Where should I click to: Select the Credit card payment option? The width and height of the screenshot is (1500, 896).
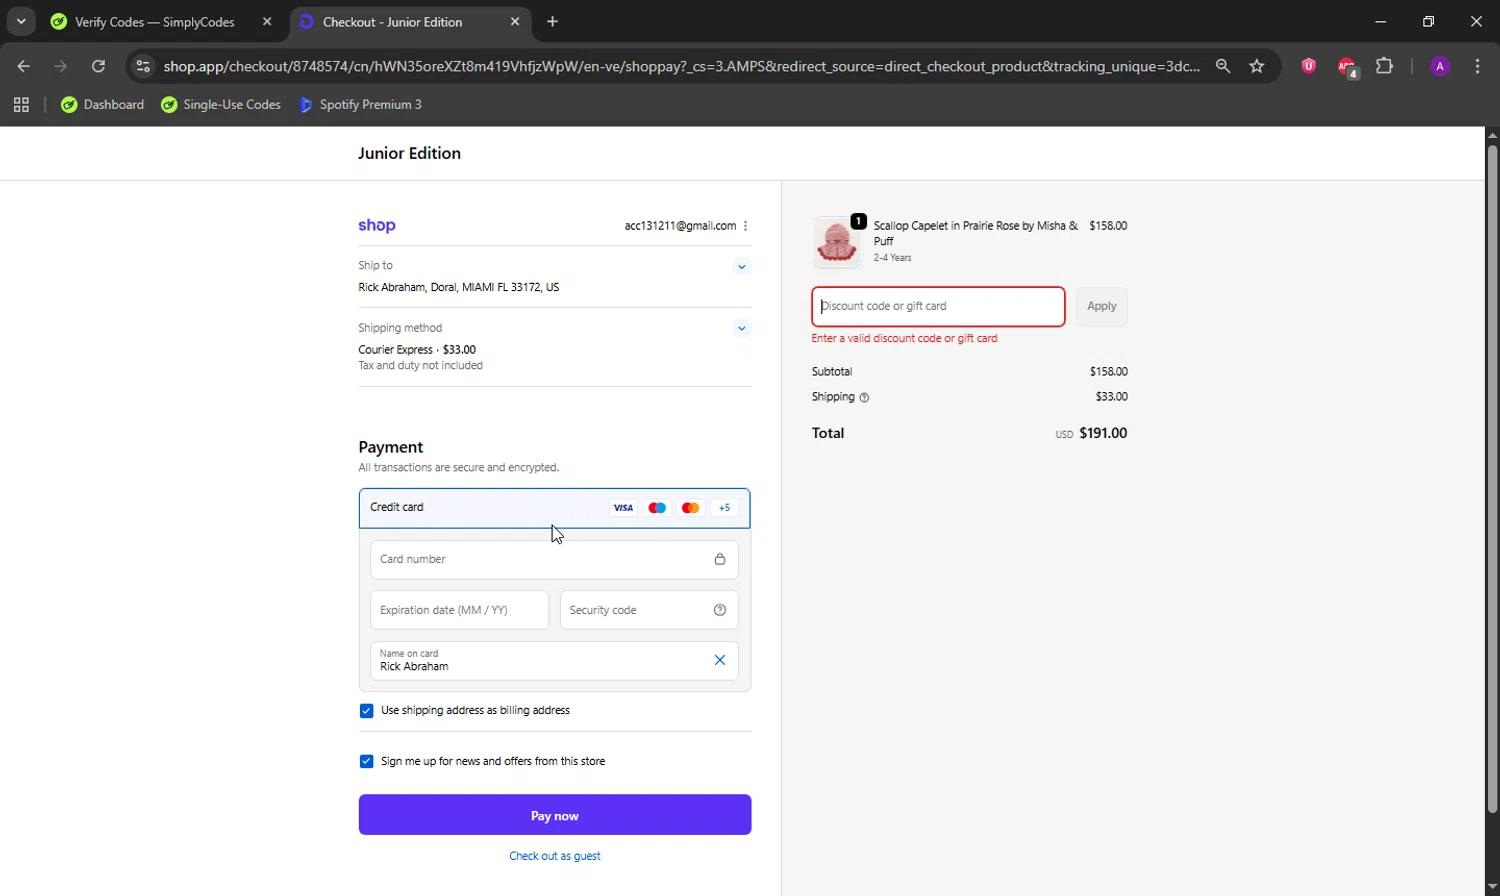554,508
